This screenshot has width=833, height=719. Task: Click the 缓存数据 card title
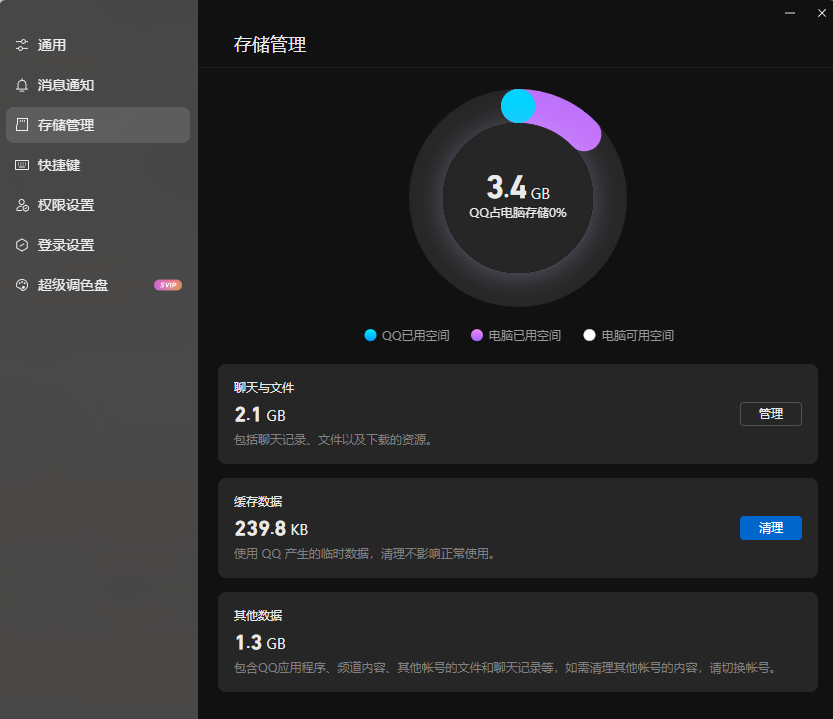(x=258, y=502)
